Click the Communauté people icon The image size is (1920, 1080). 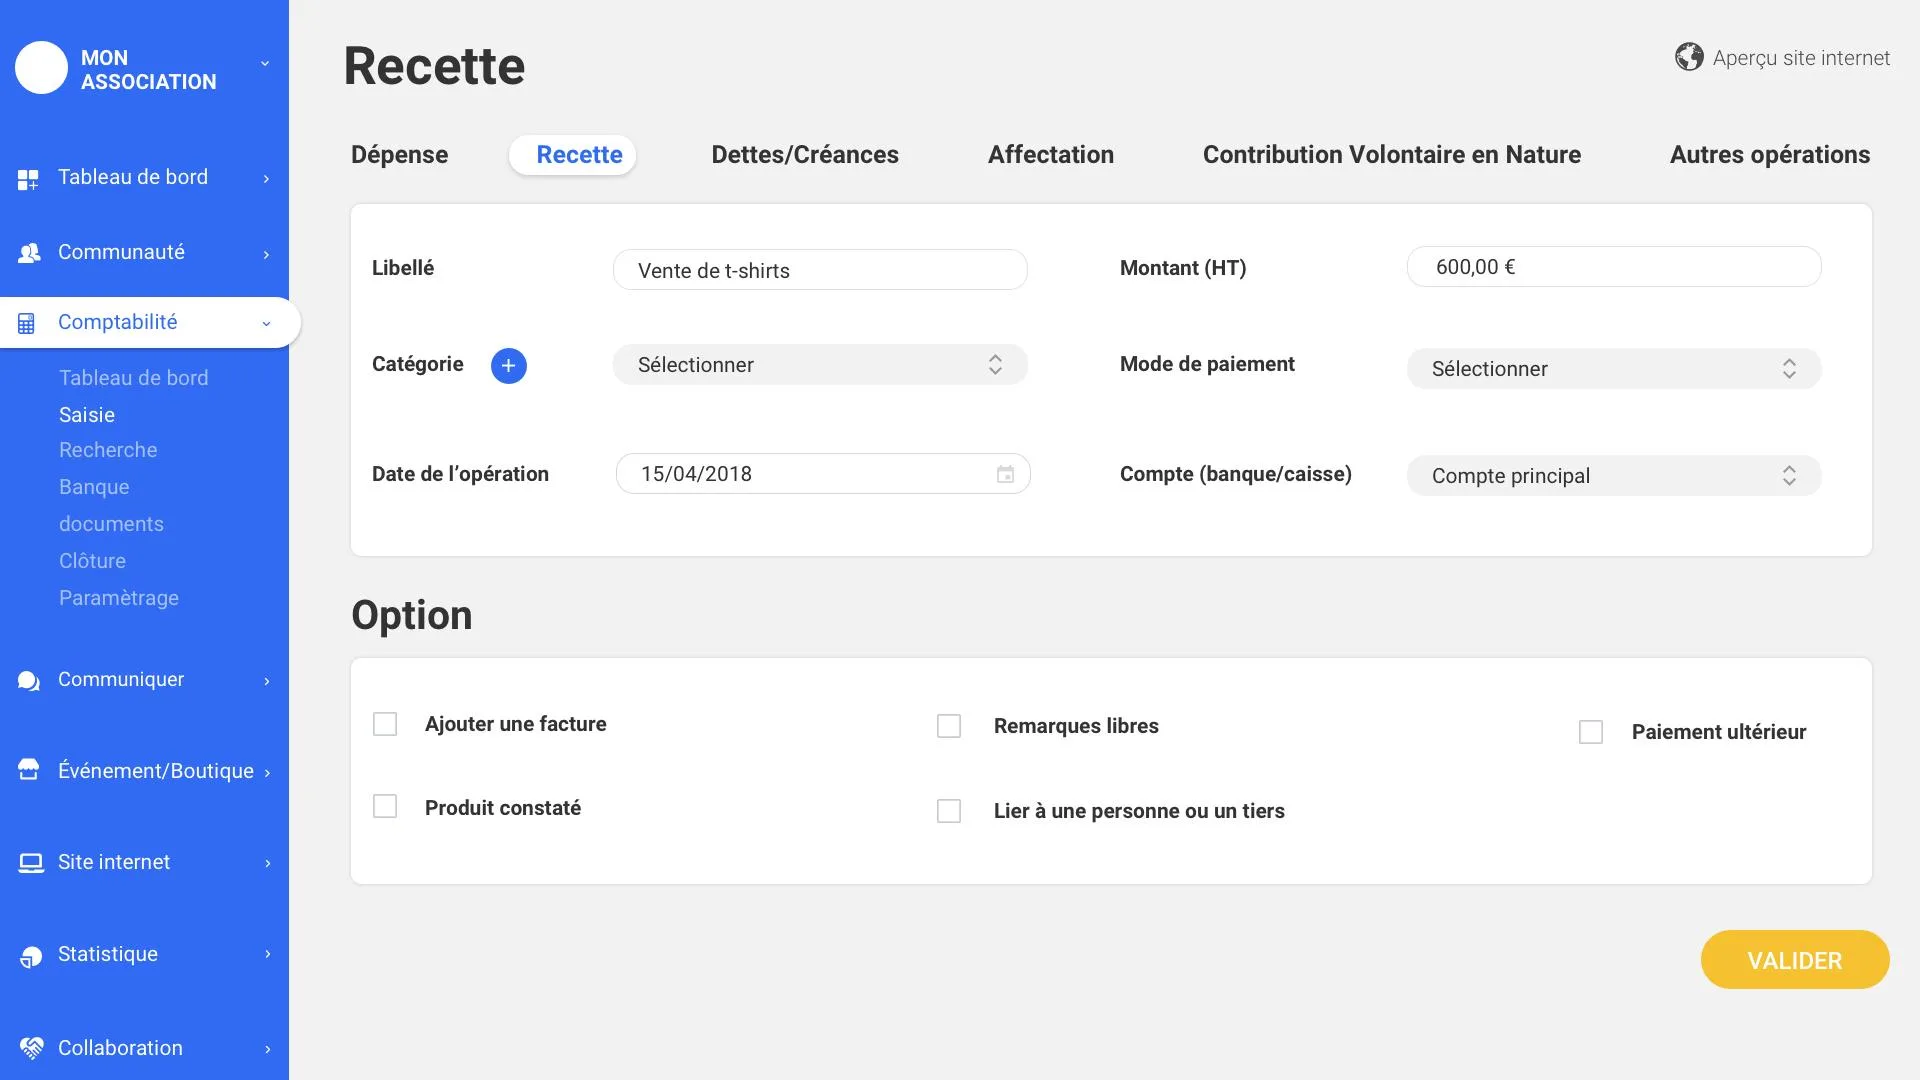click(x=29, y=253)
